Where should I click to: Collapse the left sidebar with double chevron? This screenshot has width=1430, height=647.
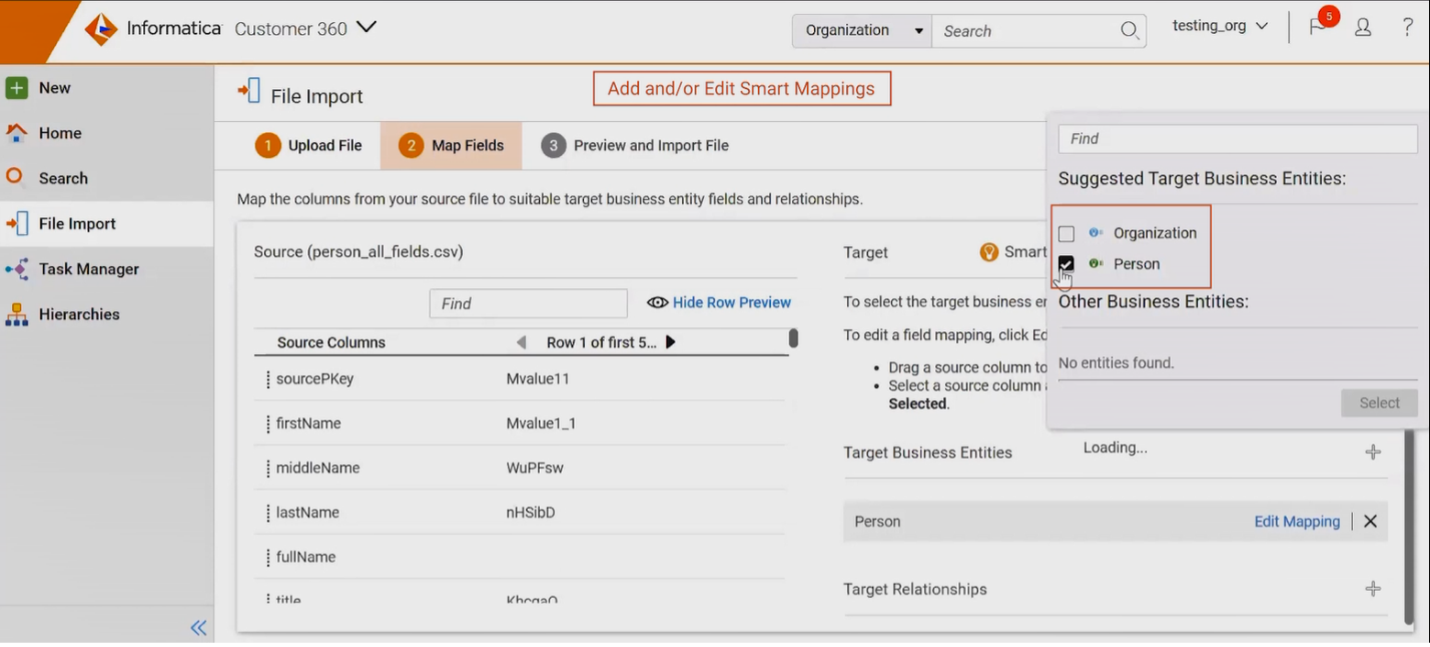pyautogui.click(x=198, y=628)
